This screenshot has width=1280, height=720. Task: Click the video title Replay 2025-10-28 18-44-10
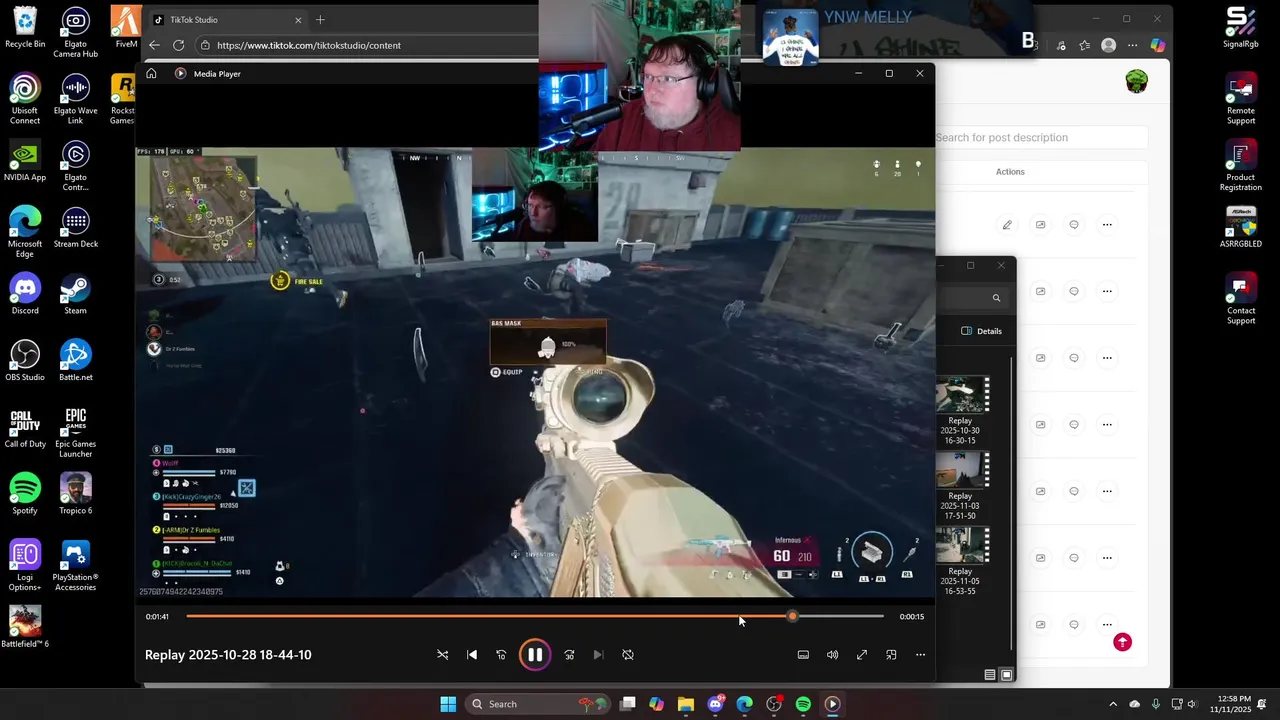228,655
